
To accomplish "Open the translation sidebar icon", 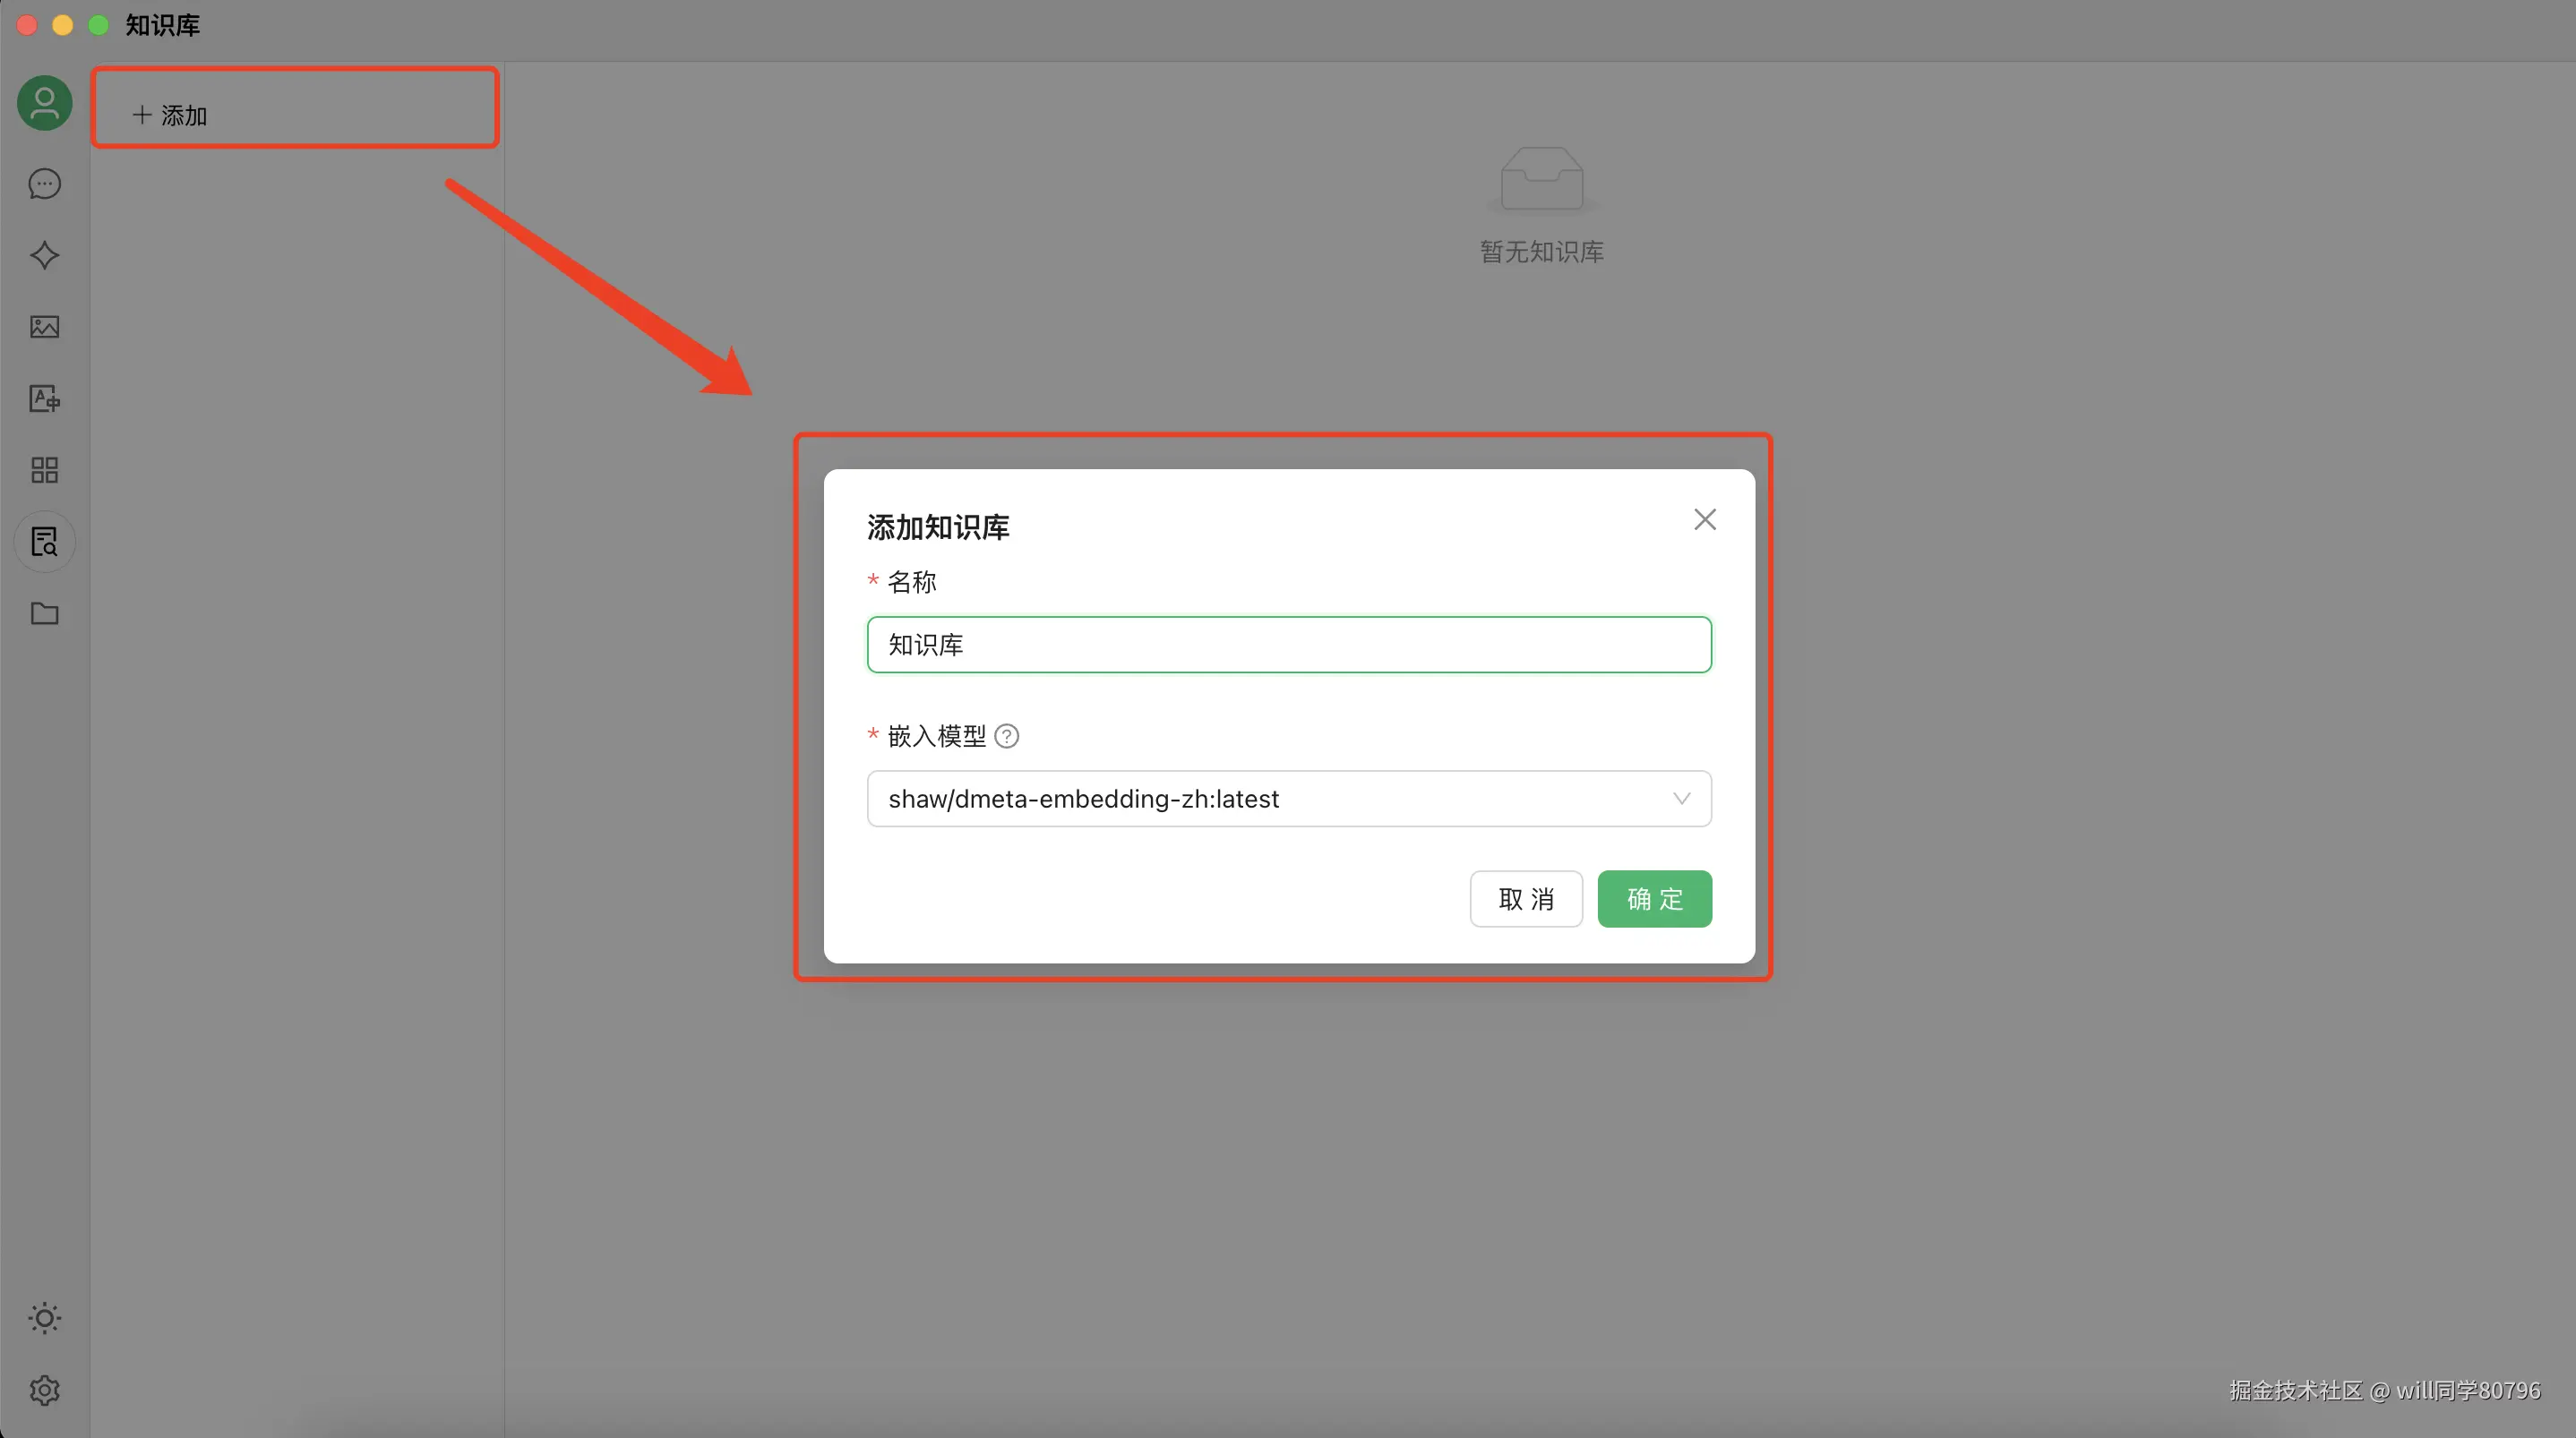I will coord(44,399).
